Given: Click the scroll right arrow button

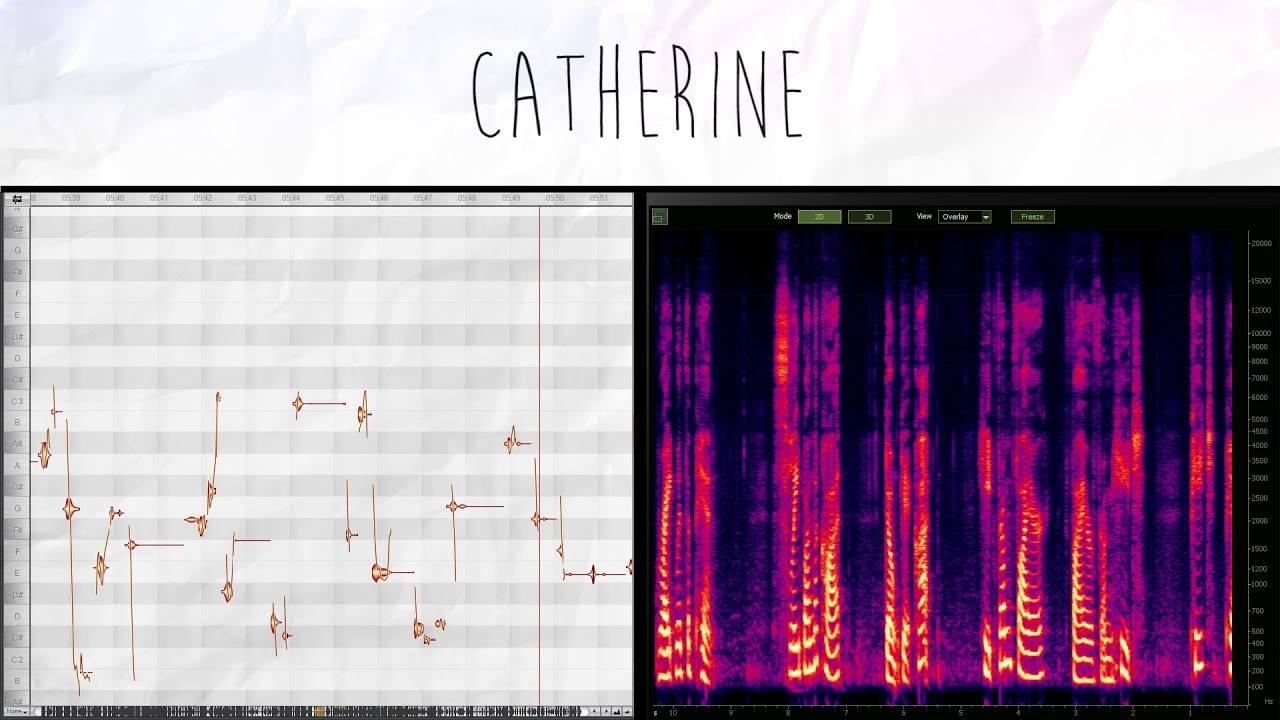Looking at the screenshot, I should pyautogui.click(x=606, y=711).
